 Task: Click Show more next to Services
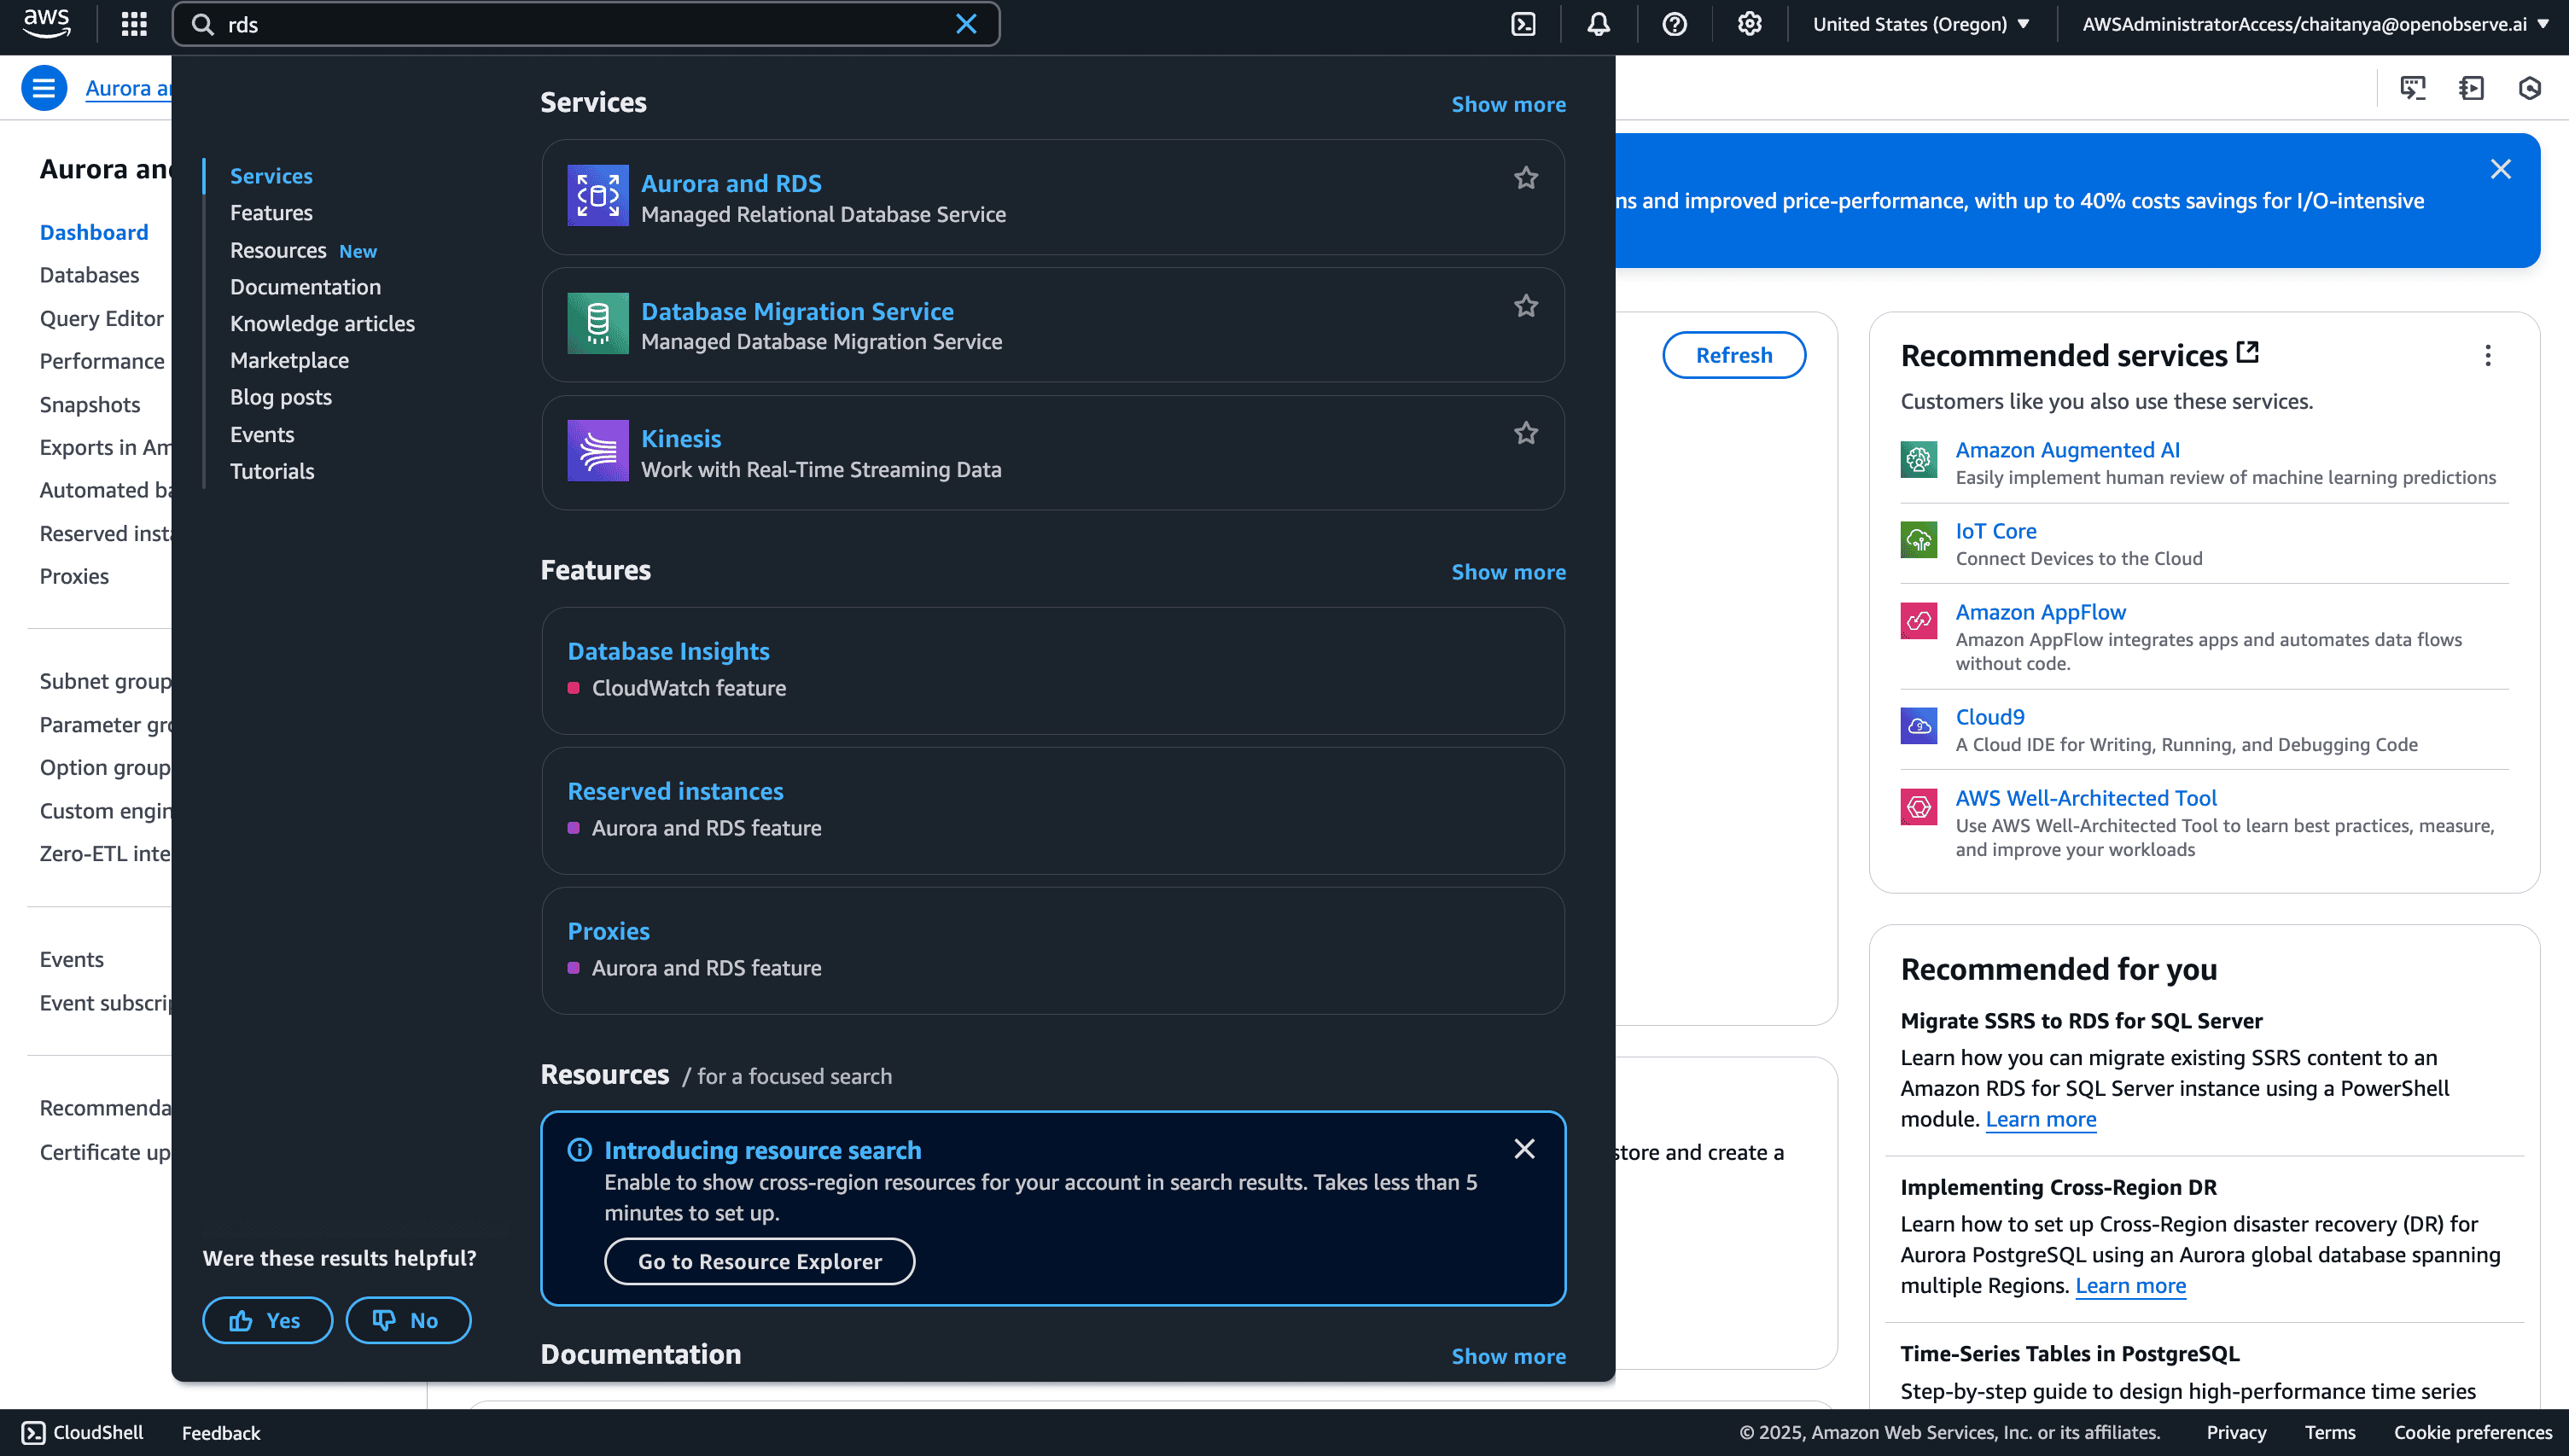pyautogui.click(x=1508, y=104)
